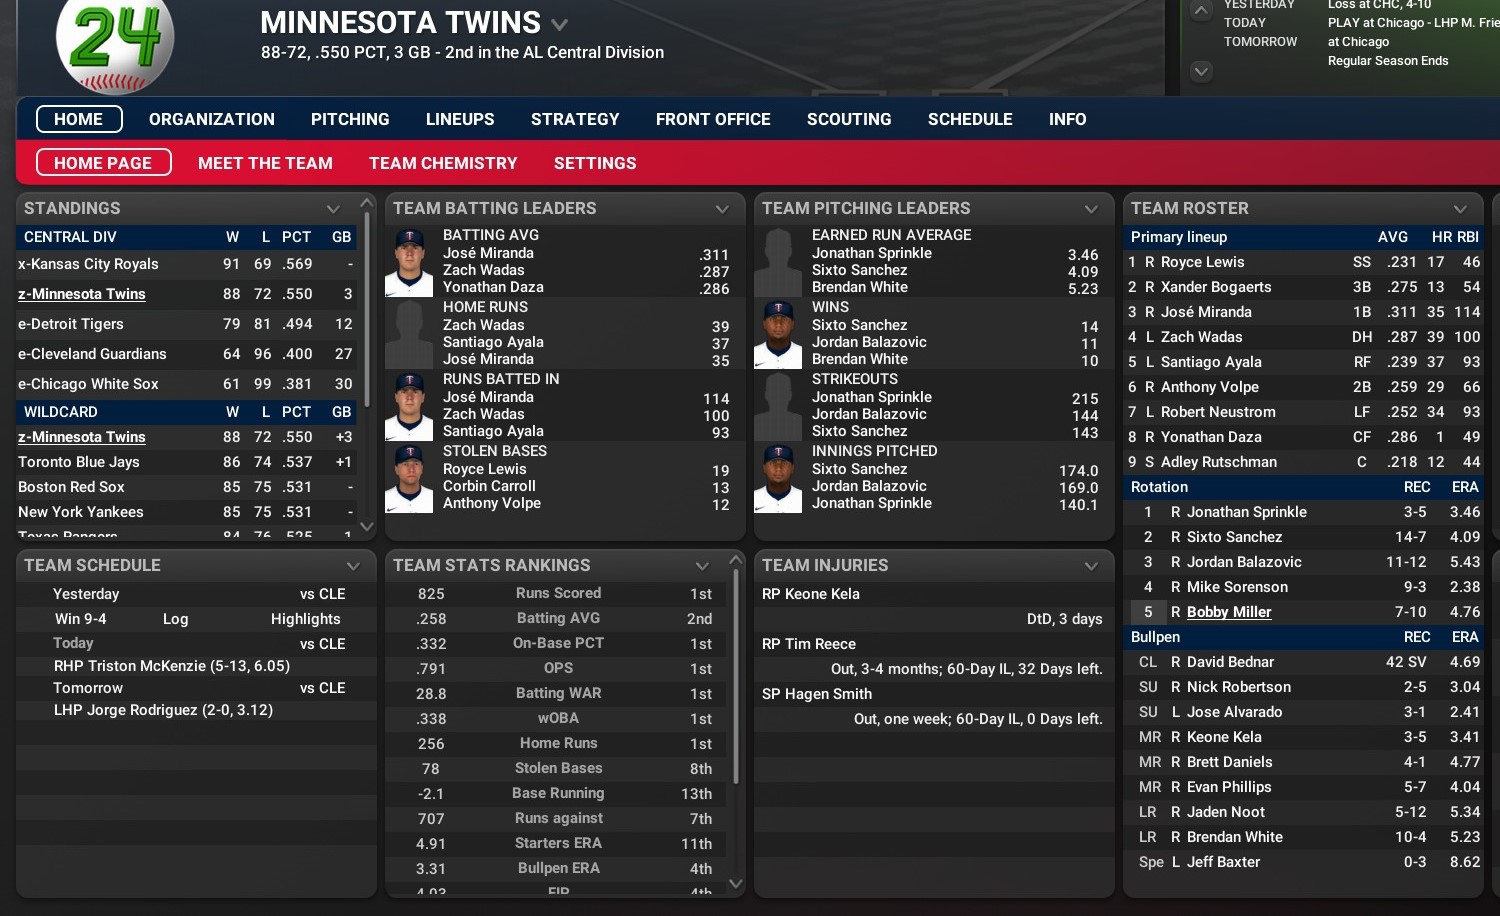Open the Bobby Miller roster link
This screenshot has height=916, width=1500.
tap(1229, 612)
